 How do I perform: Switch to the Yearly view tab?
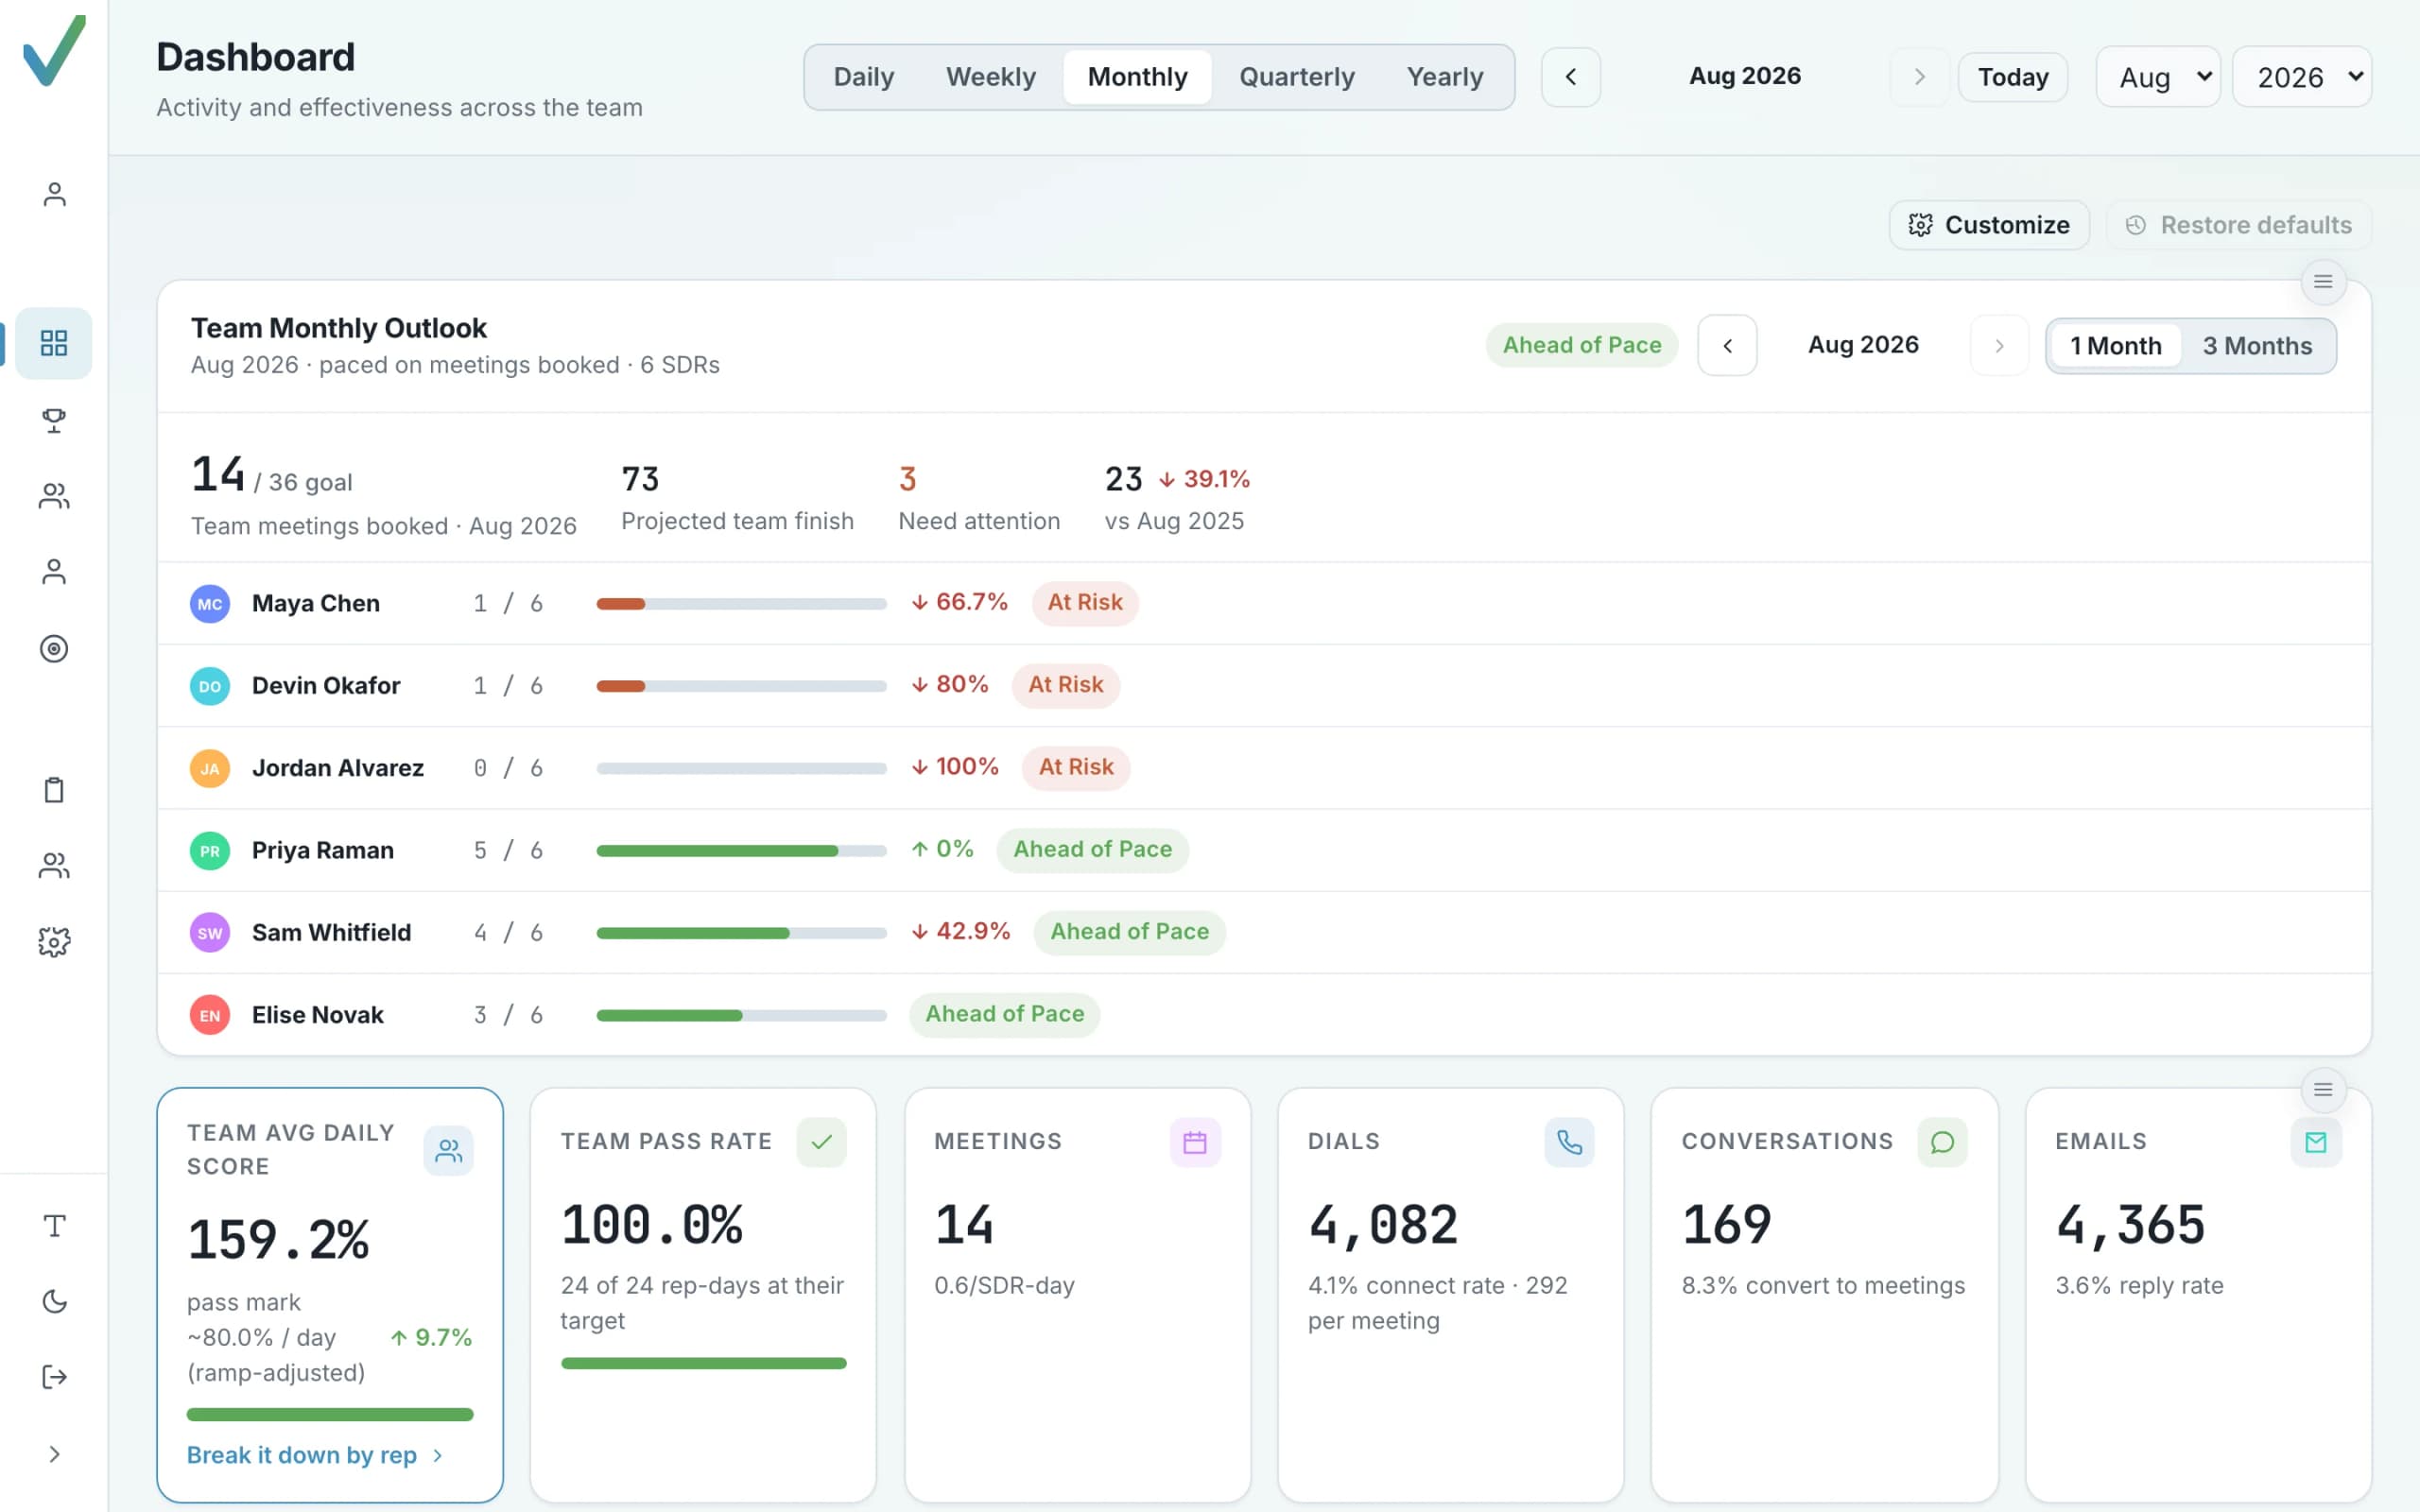pyautogui.click(x=1445, y=77)
